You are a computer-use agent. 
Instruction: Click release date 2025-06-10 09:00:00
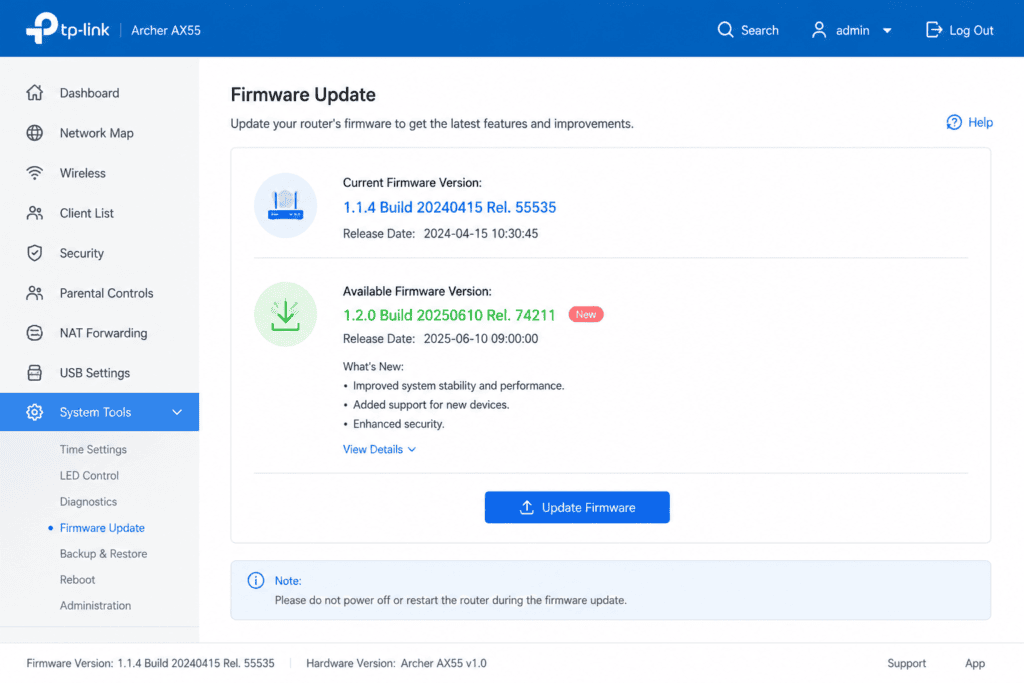coord(481,339)
